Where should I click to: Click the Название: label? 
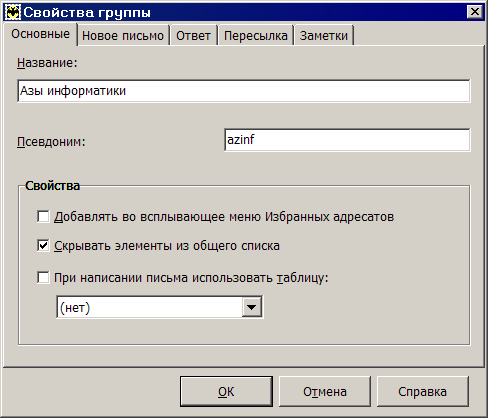[x=47, y=63]
